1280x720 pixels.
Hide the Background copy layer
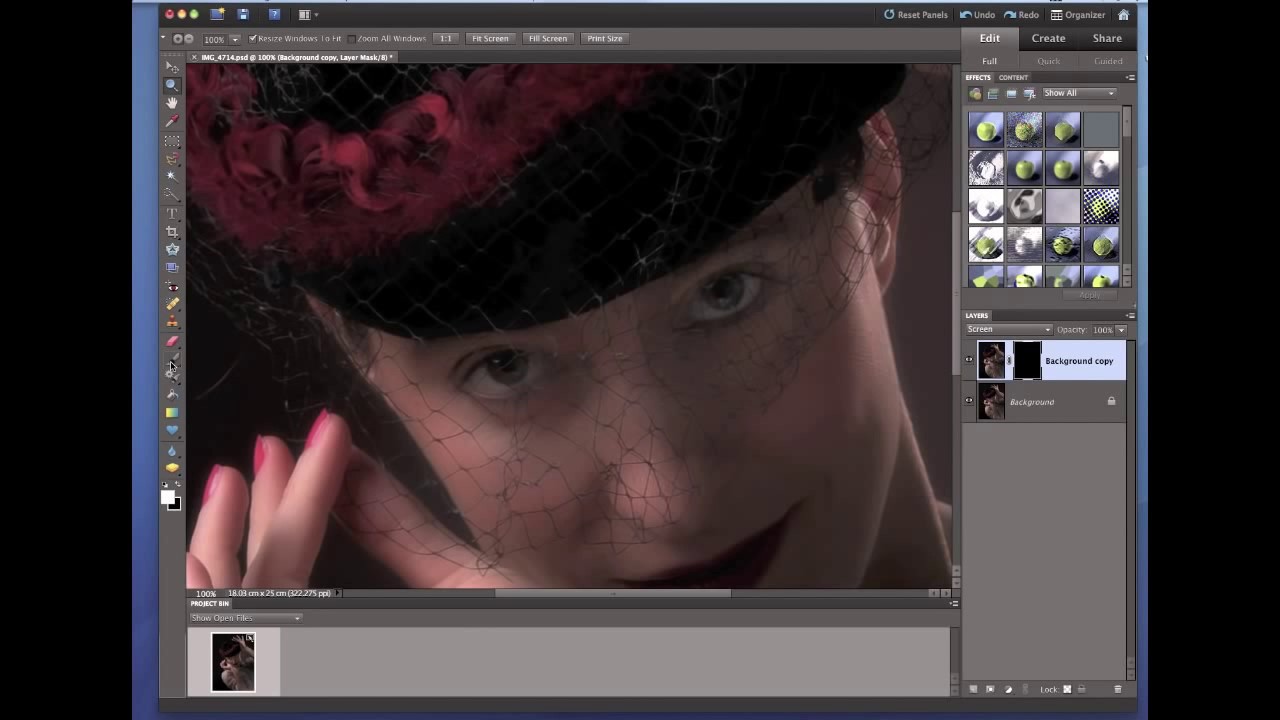pos(969,360)
